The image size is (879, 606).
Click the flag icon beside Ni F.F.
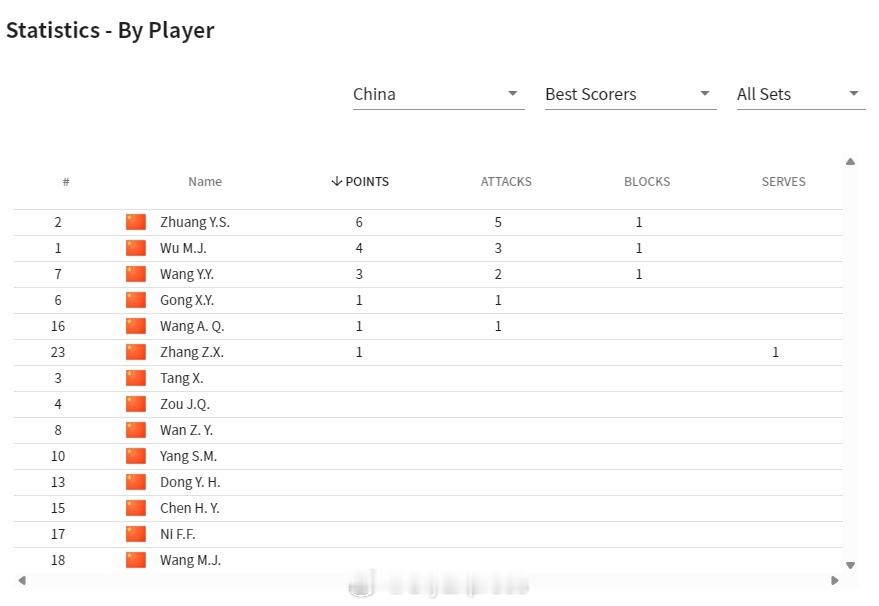(136, 534)
